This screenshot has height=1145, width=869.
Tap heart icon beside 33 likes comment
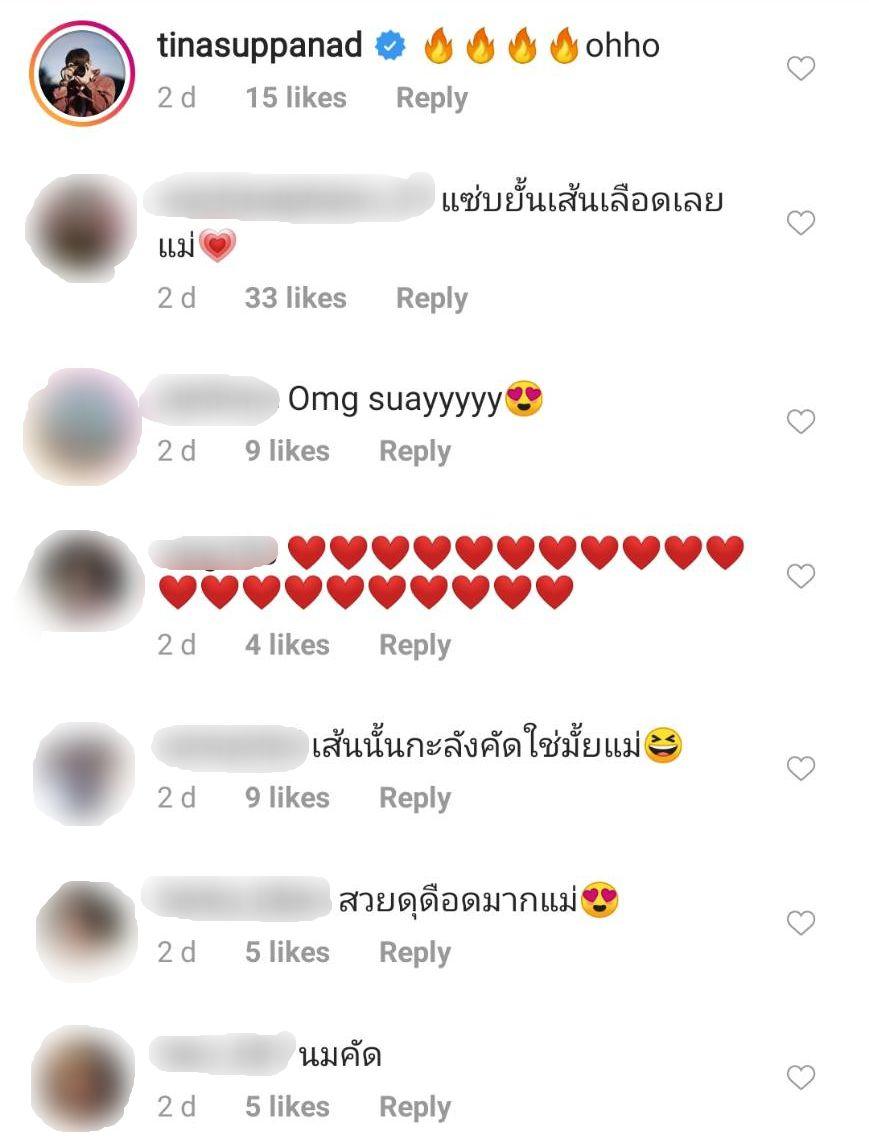800,223
